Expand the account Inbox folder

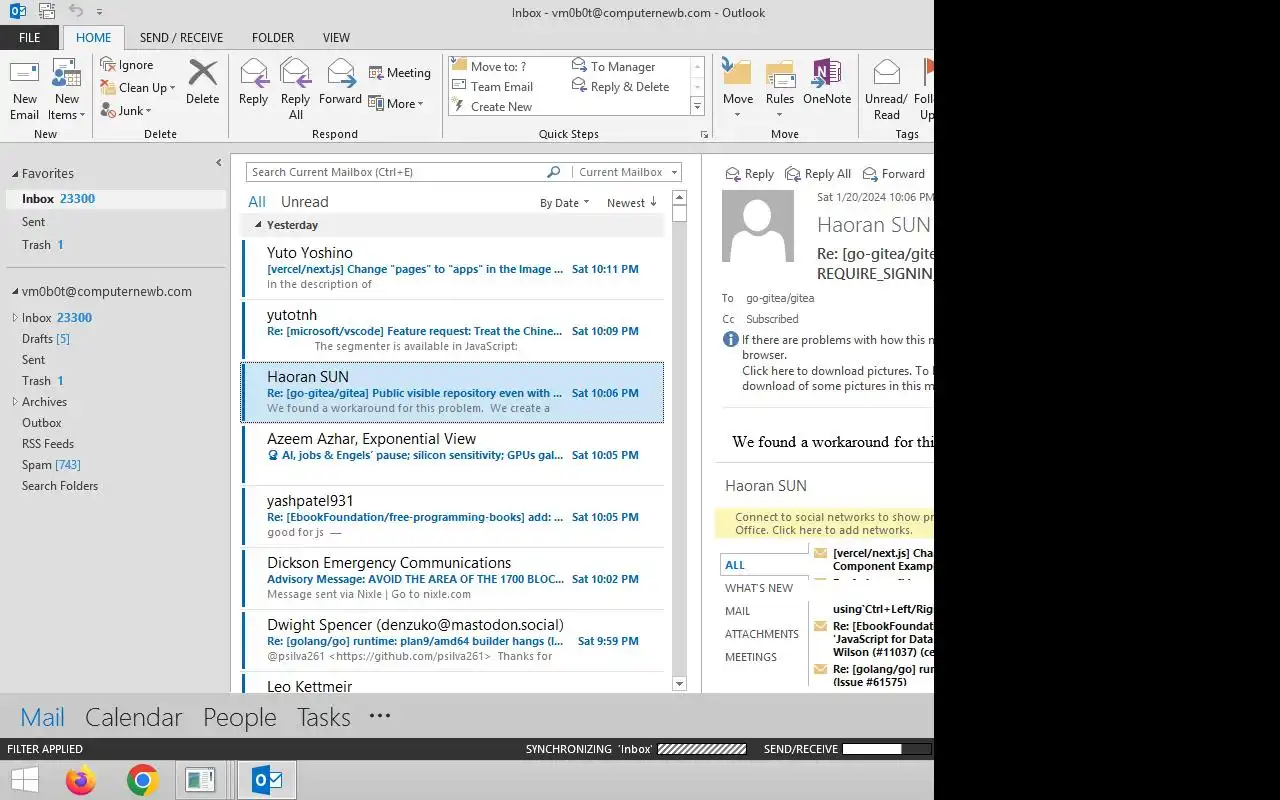click(15, 318)
